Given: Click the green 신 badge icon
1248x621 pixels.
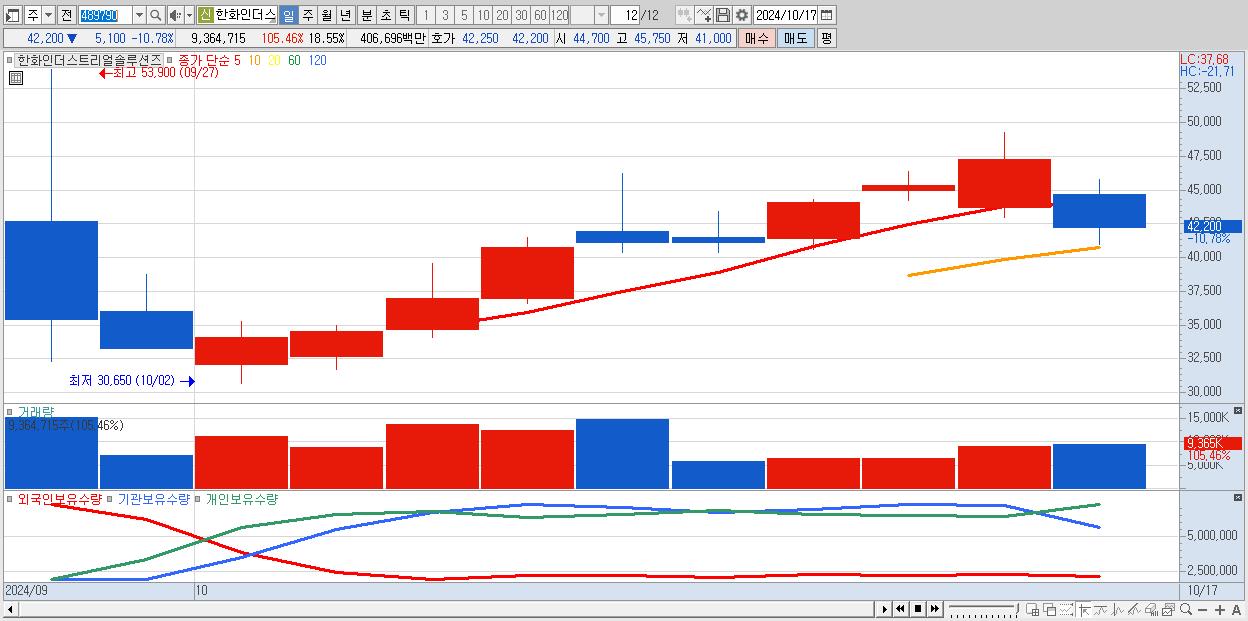Looking at the screenshot, I should point(204,15).
